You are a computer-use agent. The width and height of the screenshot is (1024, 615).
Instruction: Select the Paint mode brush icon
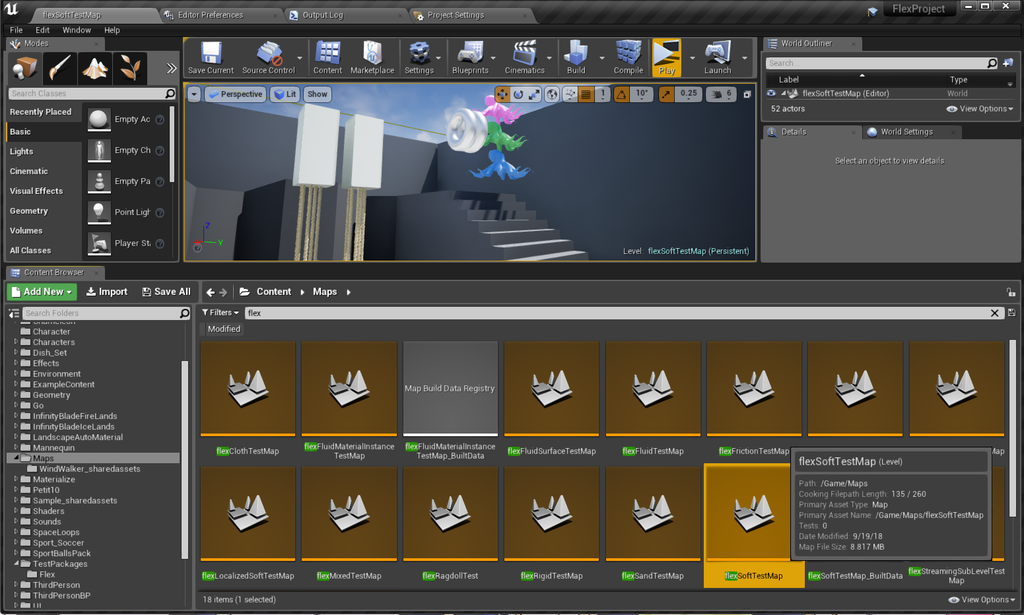click(x=59, y=68)
